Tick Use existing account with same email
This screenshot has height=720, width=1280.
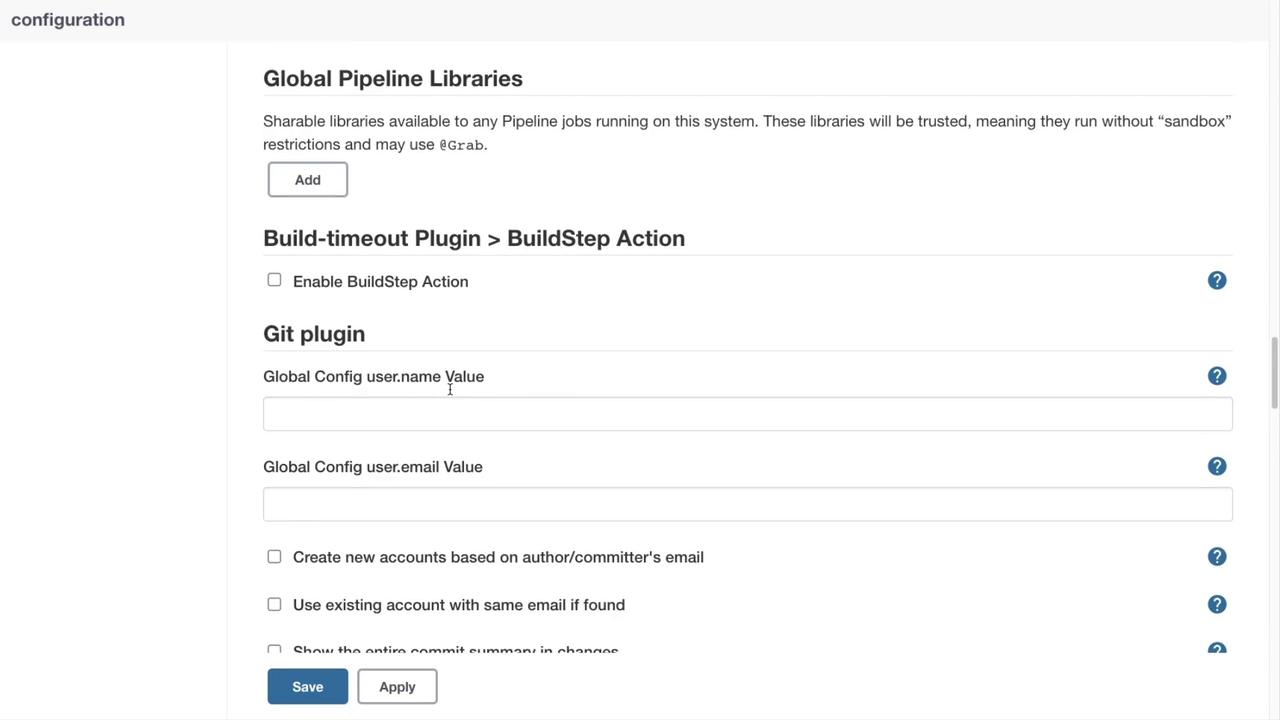[274, 605]
